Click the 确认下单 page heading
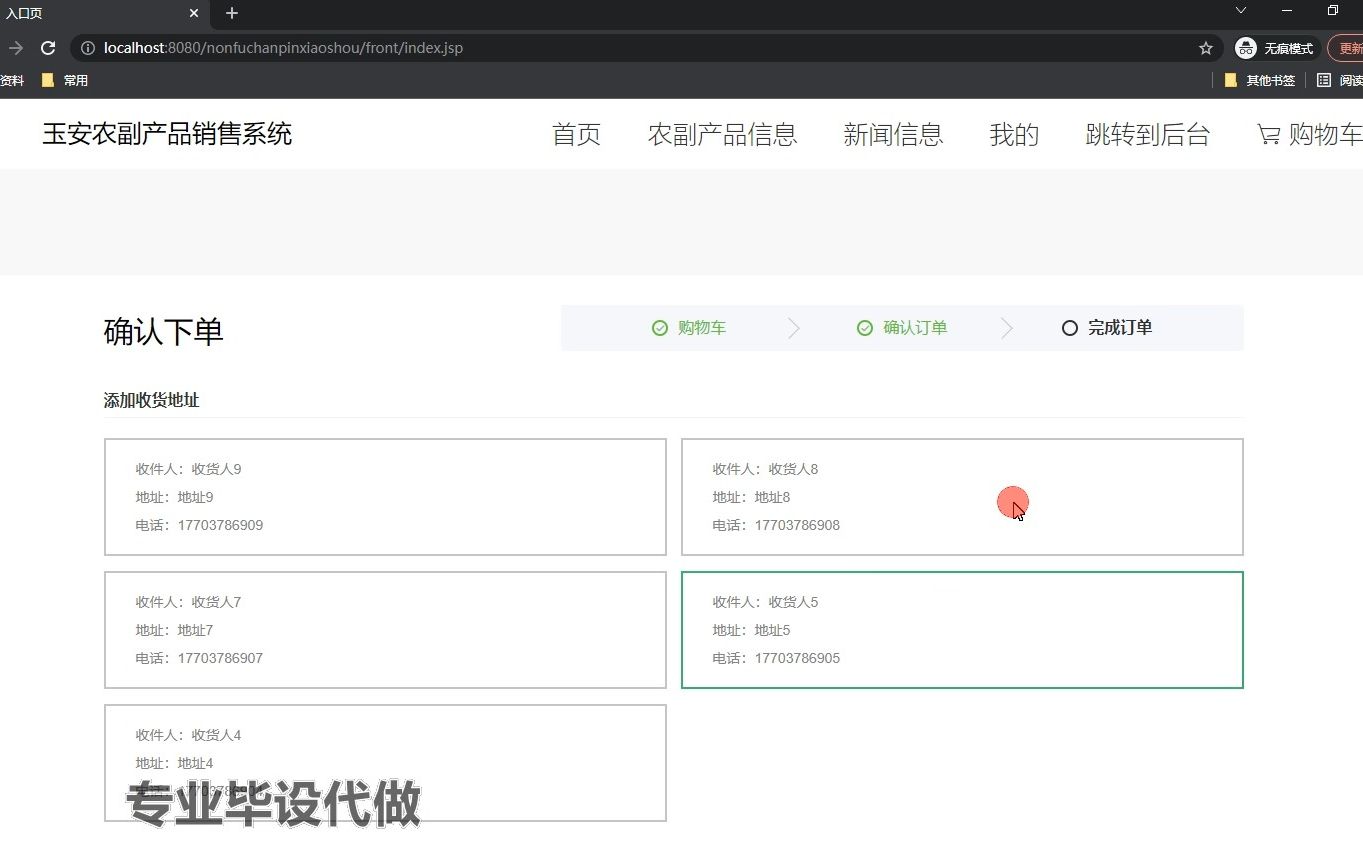1363x852 pixels. (x=164, y=331)
